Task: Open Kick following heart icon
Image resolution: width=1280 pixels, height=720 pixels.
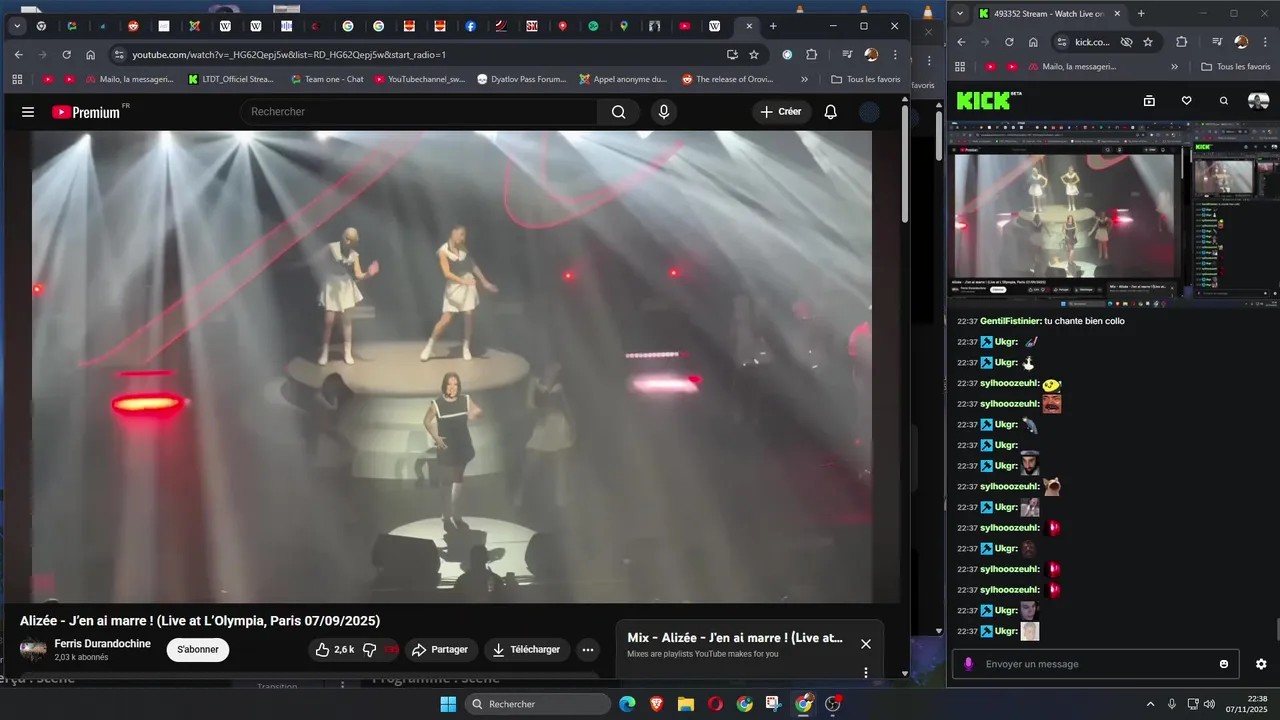Action: pos(1186,101)
